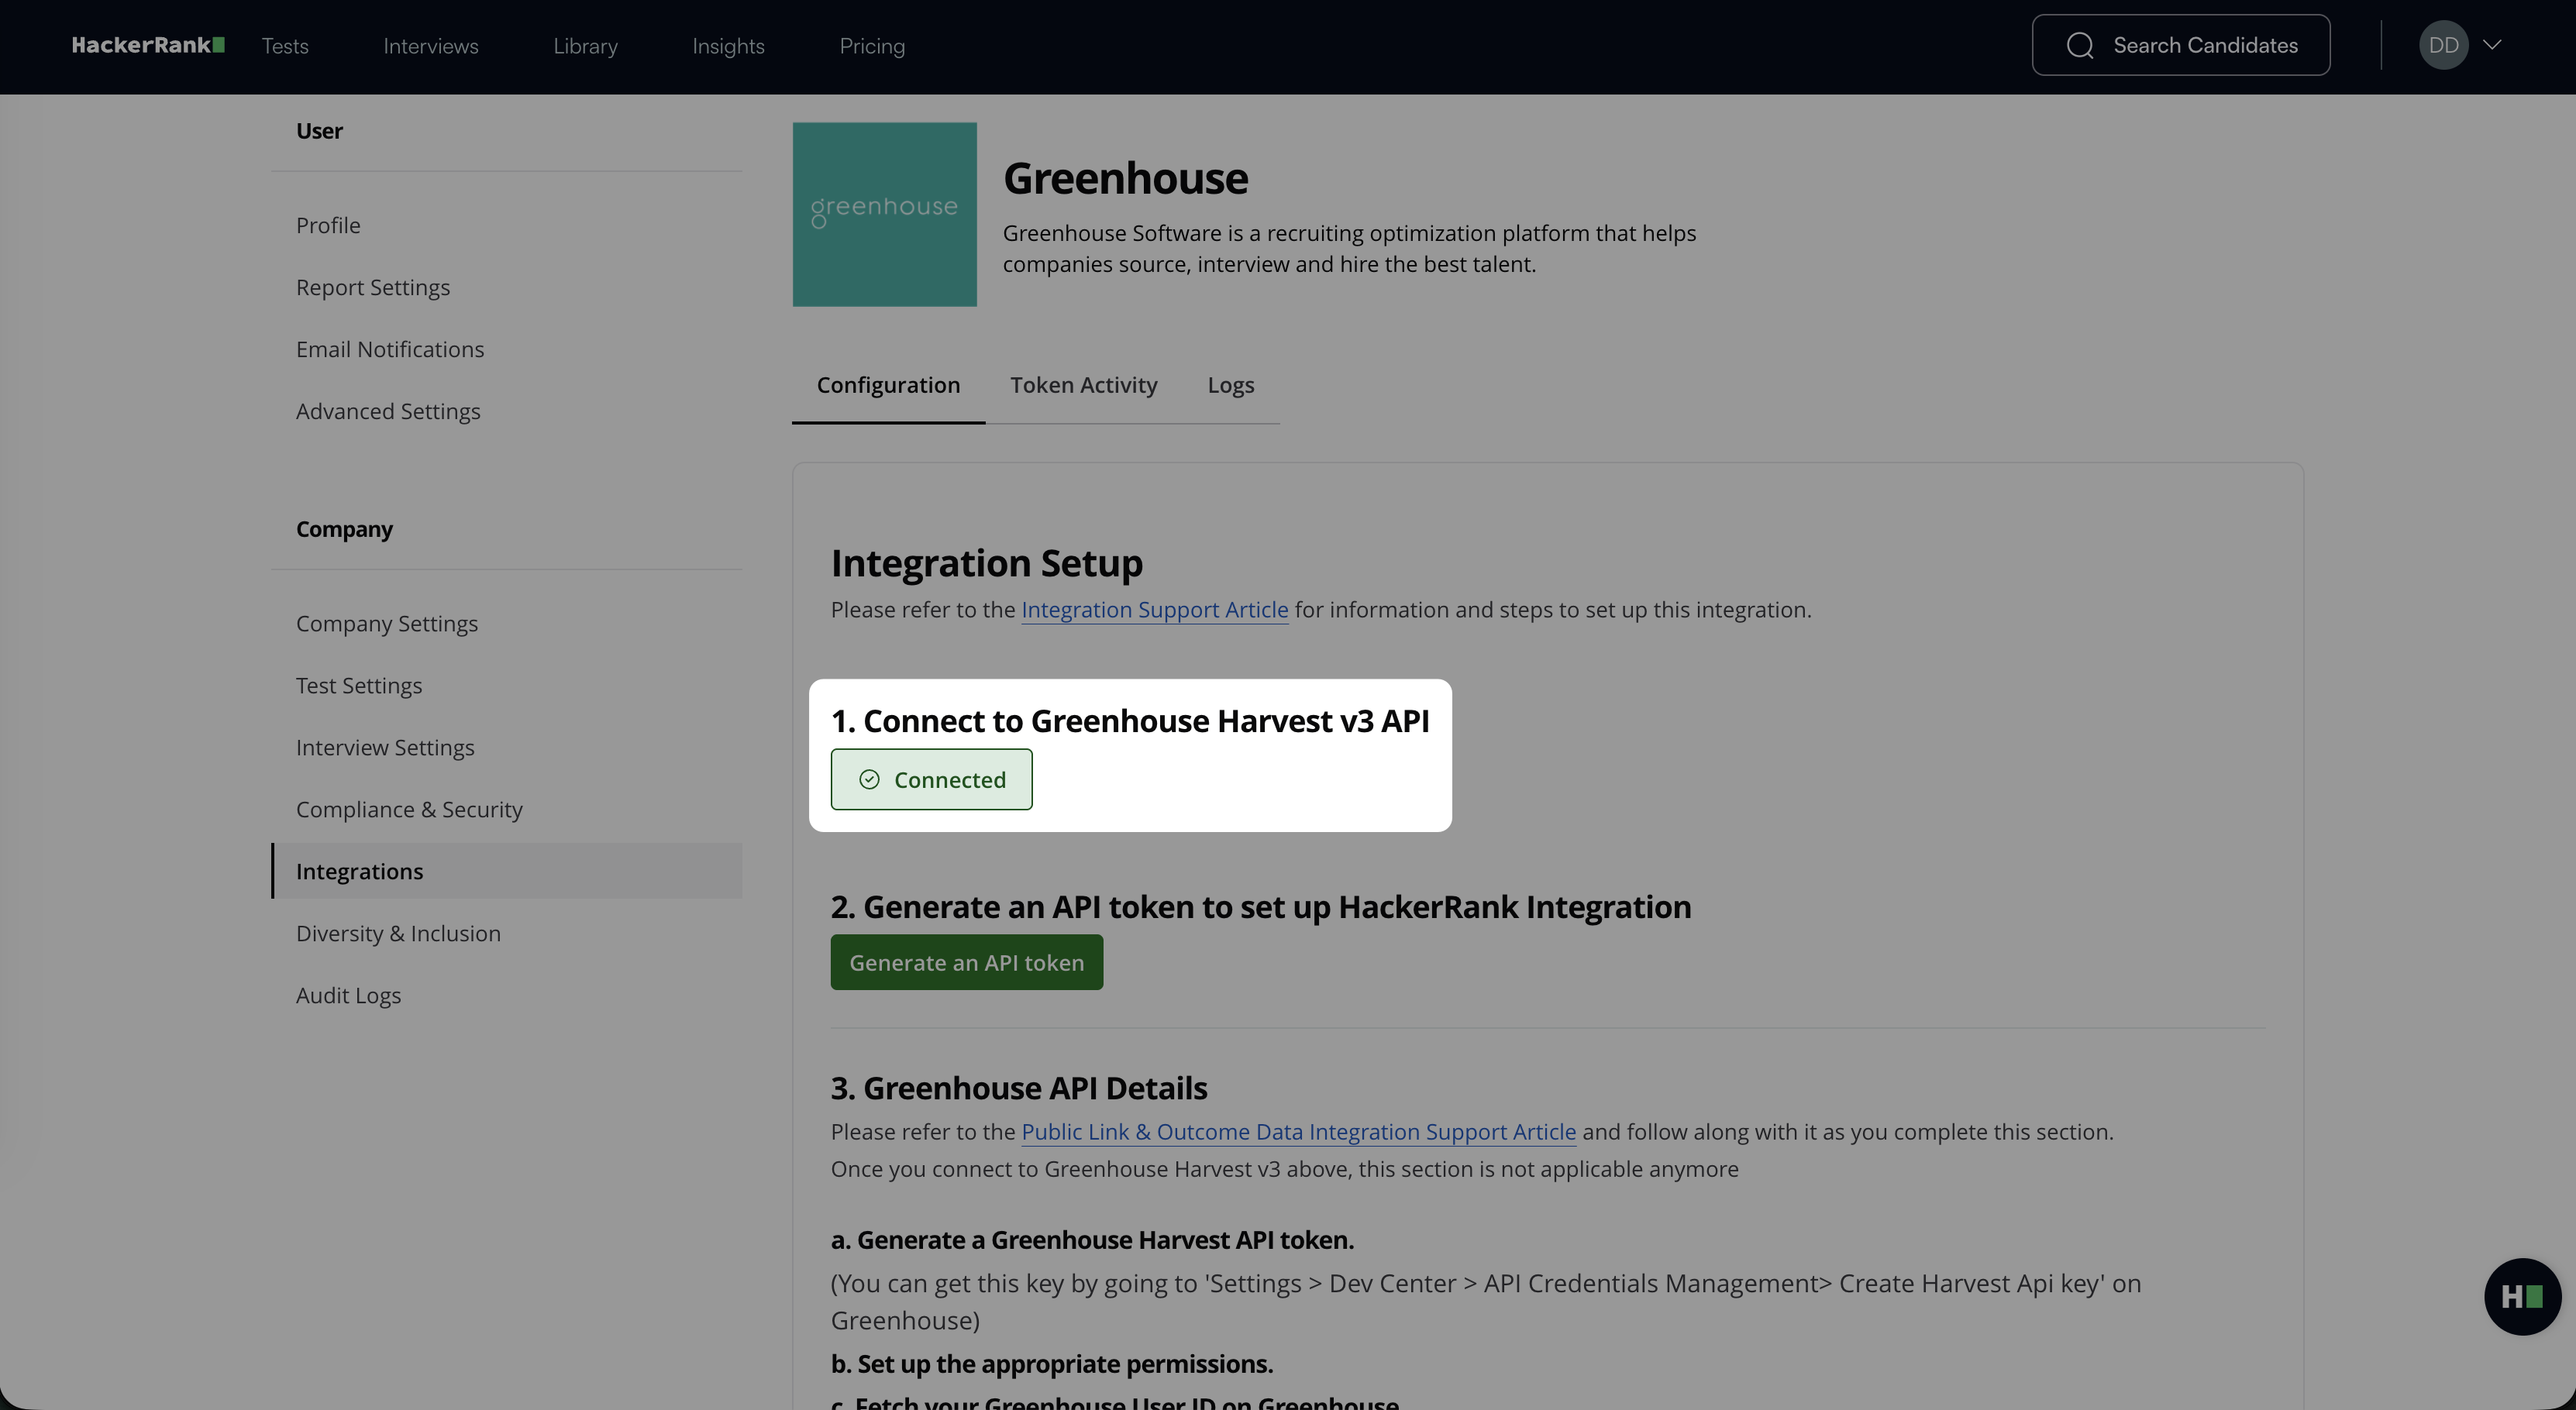Switch to the Logs tab
Screen dimensions: 2576x1410
pos(1230,385)
